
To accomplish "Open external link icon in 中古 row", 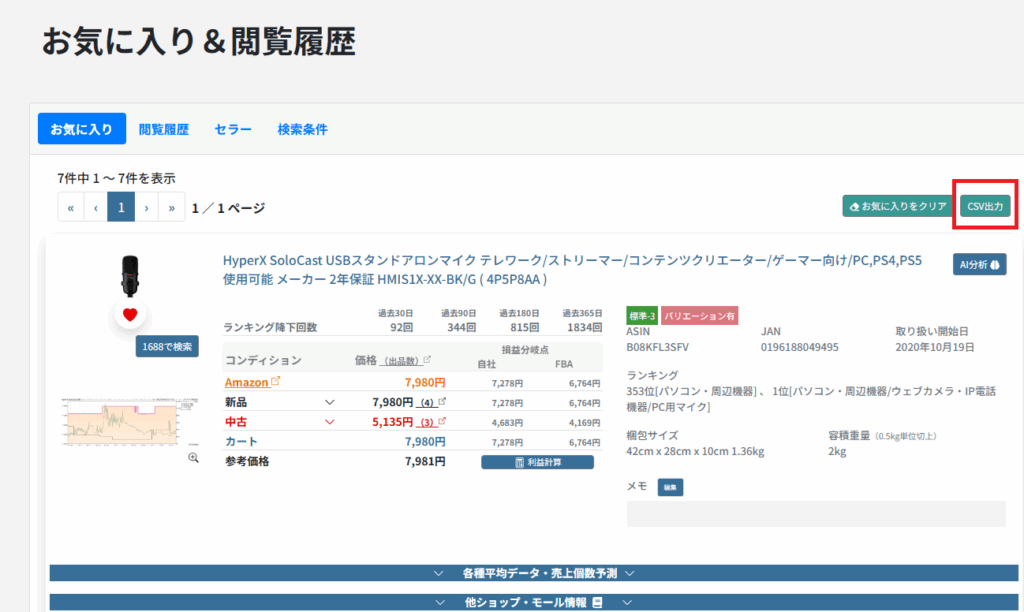I will [442, 421].
